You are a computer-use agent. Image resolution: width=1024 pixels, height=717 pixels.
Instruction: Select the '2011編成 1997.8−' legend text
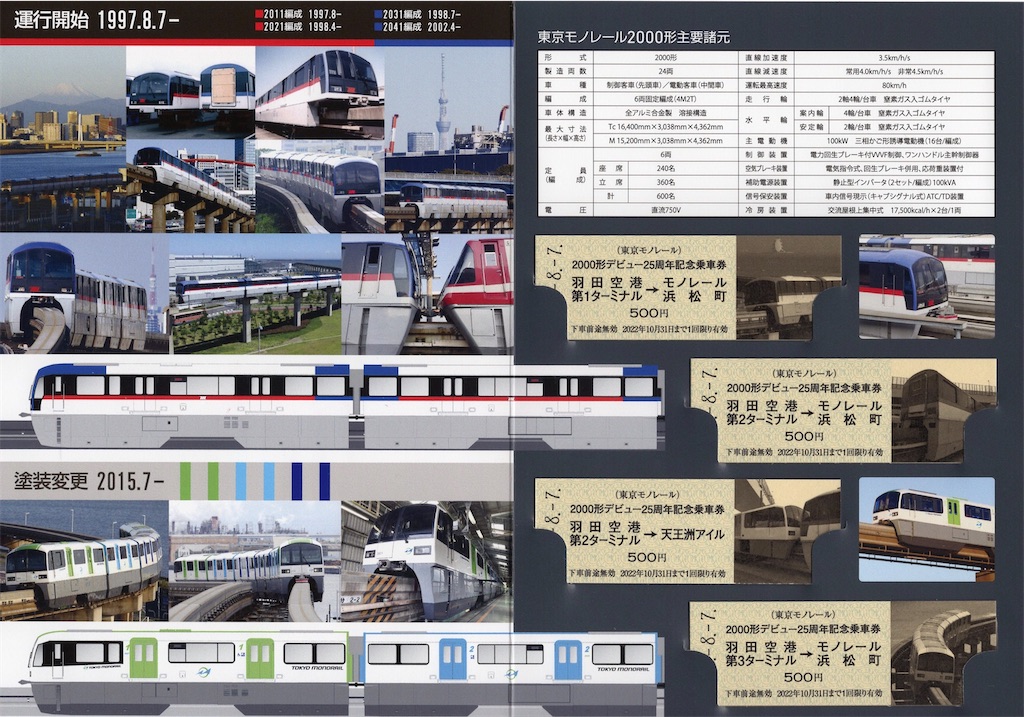[x=302, y=14]
